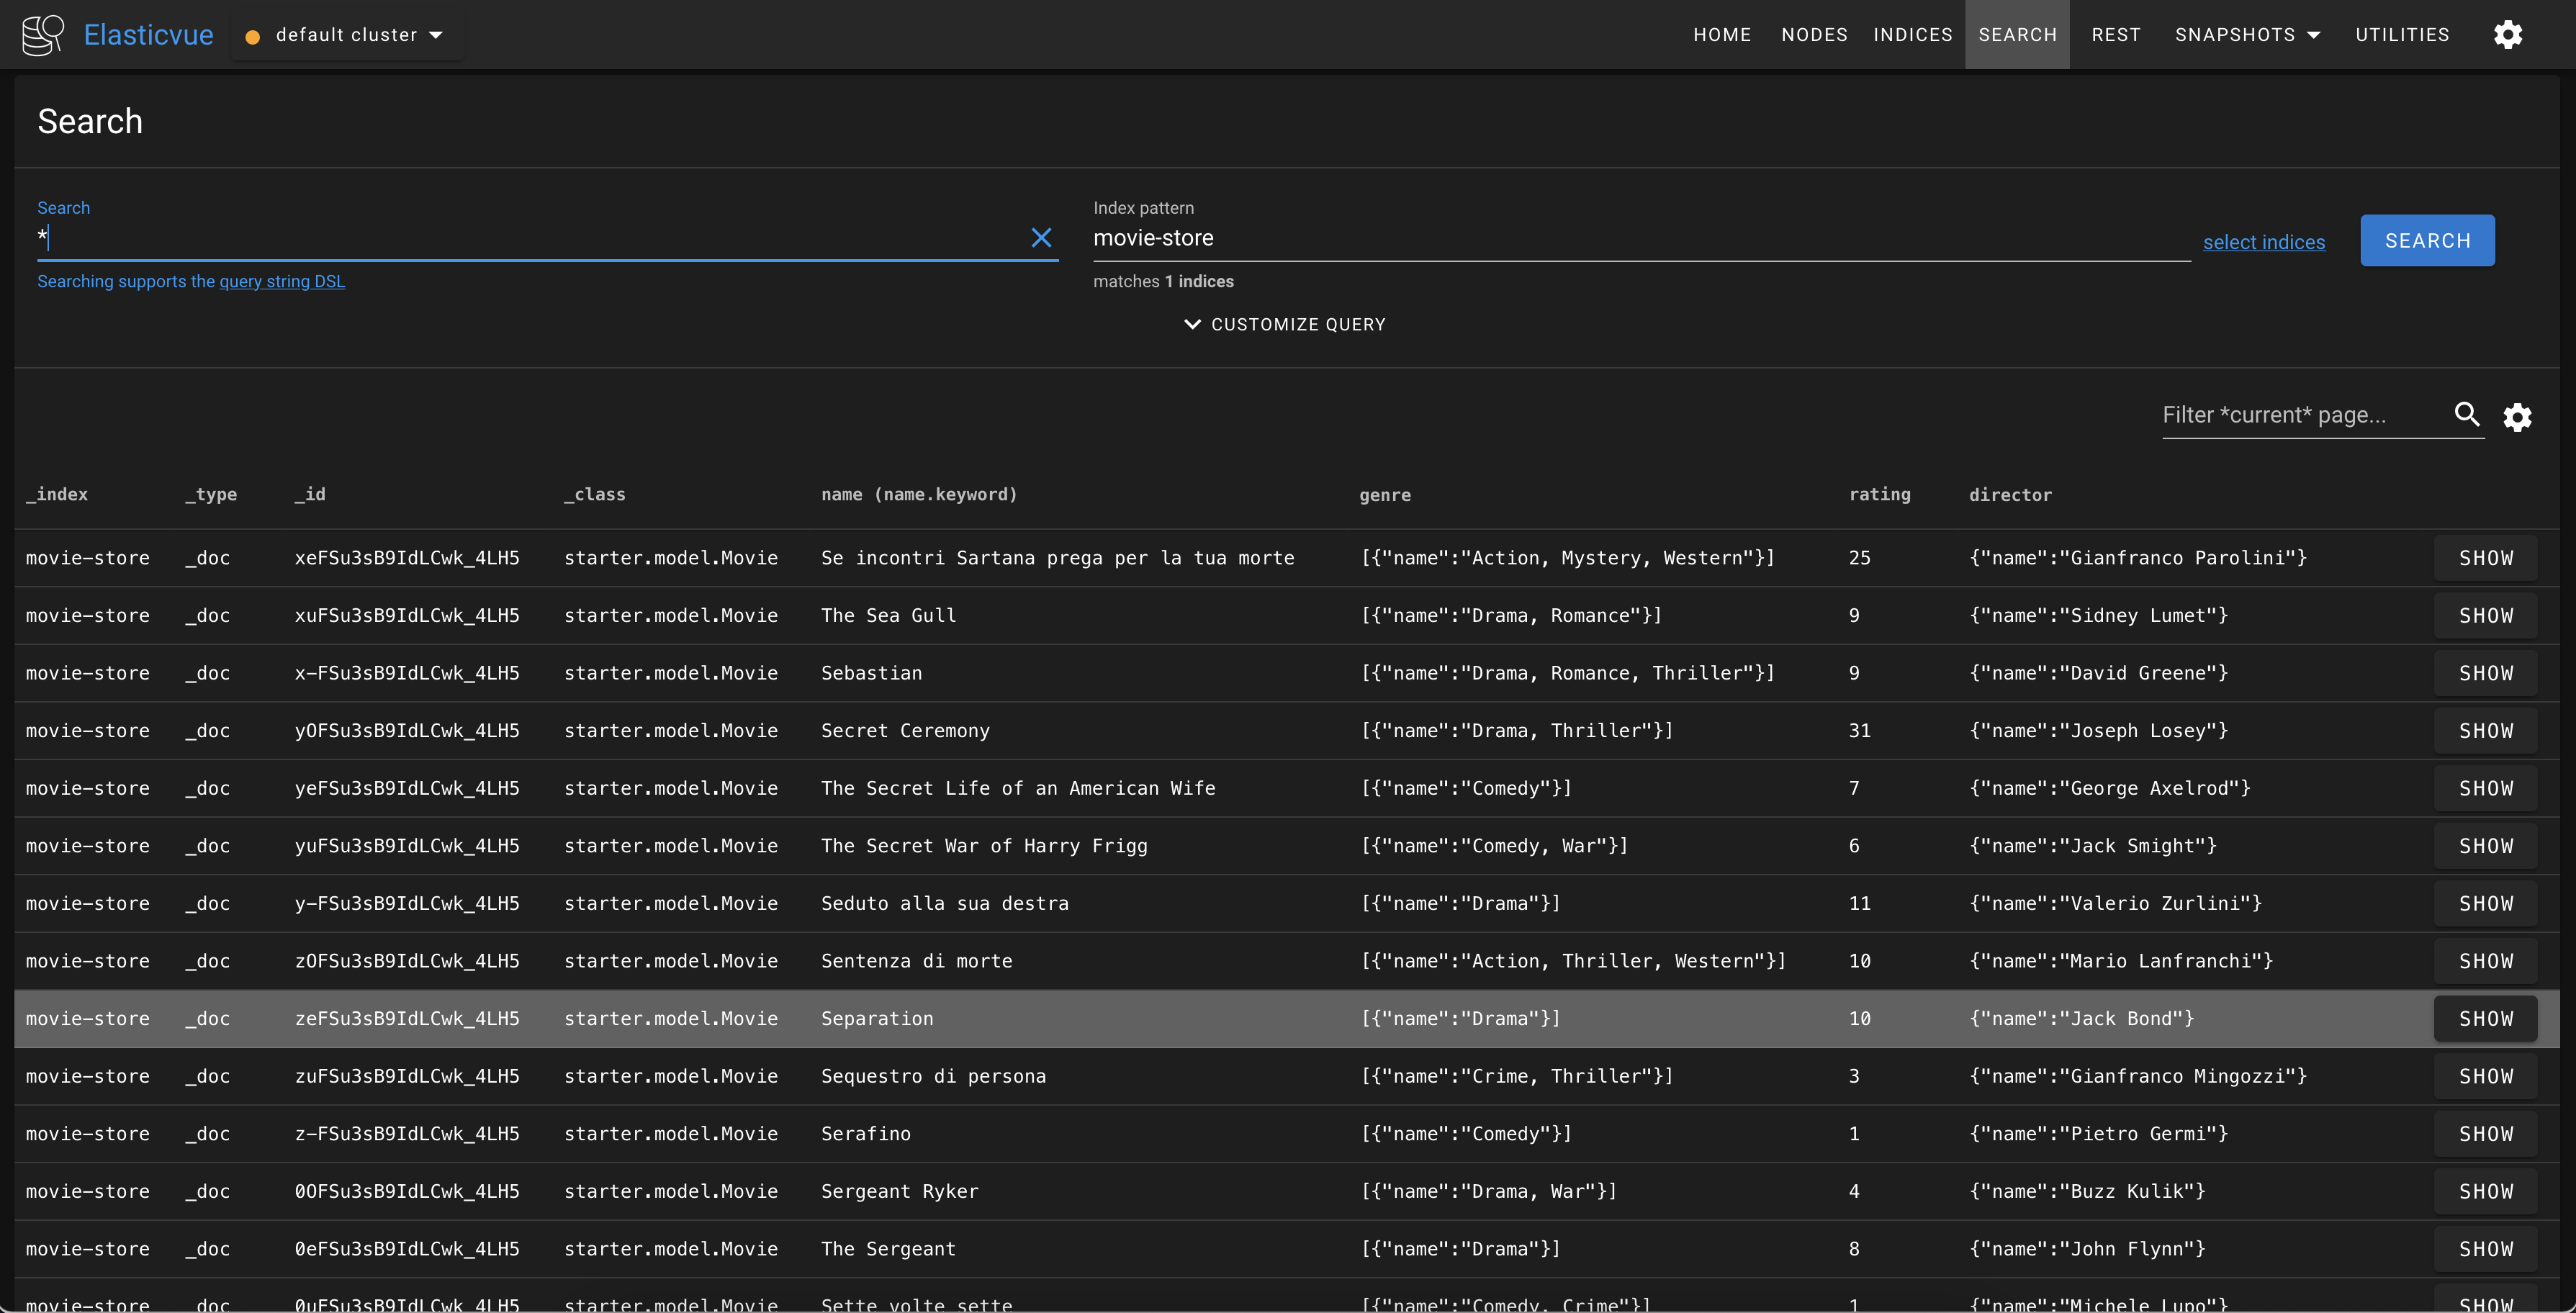The width and height of the screenshot is (2576, 1313).
Task: Open the Nodes page
Action: (x=1814, y=35)
